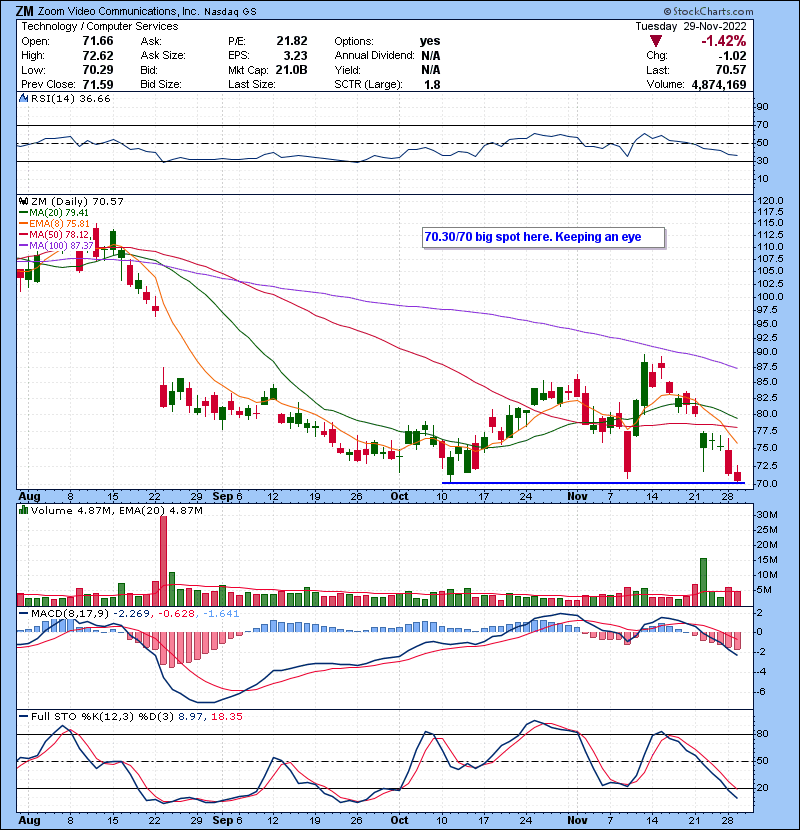Click the SCTR (Large) value 1.8
800x830 pixels.
[432, 85]
